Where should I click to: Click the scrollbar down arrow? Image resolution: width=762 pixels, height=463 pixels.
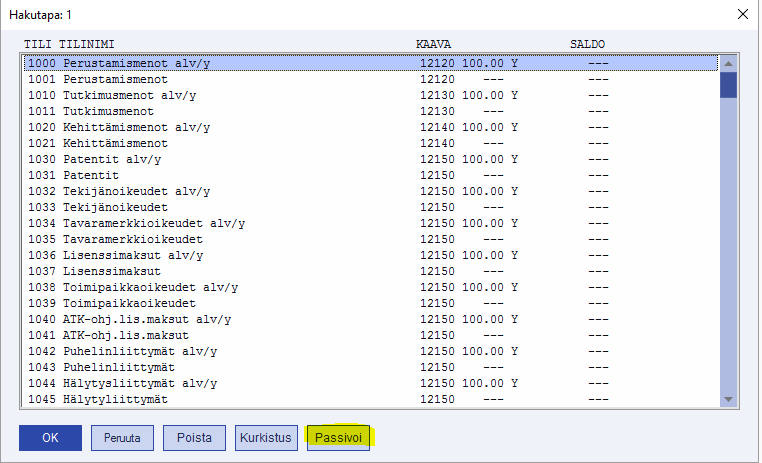(728, 399)
